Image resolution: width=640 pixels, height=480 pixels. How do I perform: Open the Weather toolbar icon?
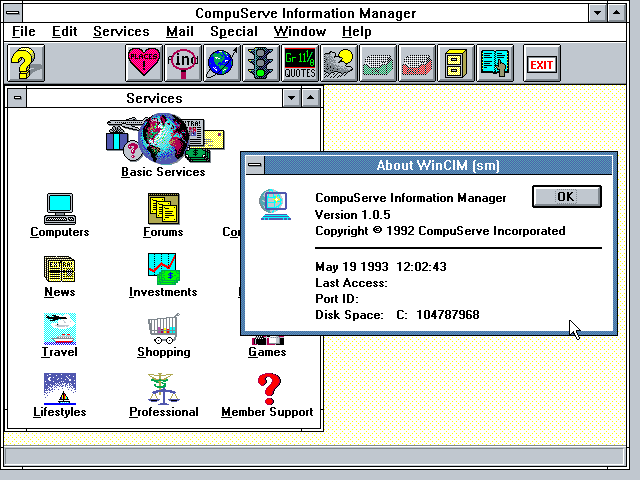[x=338, y=64]
